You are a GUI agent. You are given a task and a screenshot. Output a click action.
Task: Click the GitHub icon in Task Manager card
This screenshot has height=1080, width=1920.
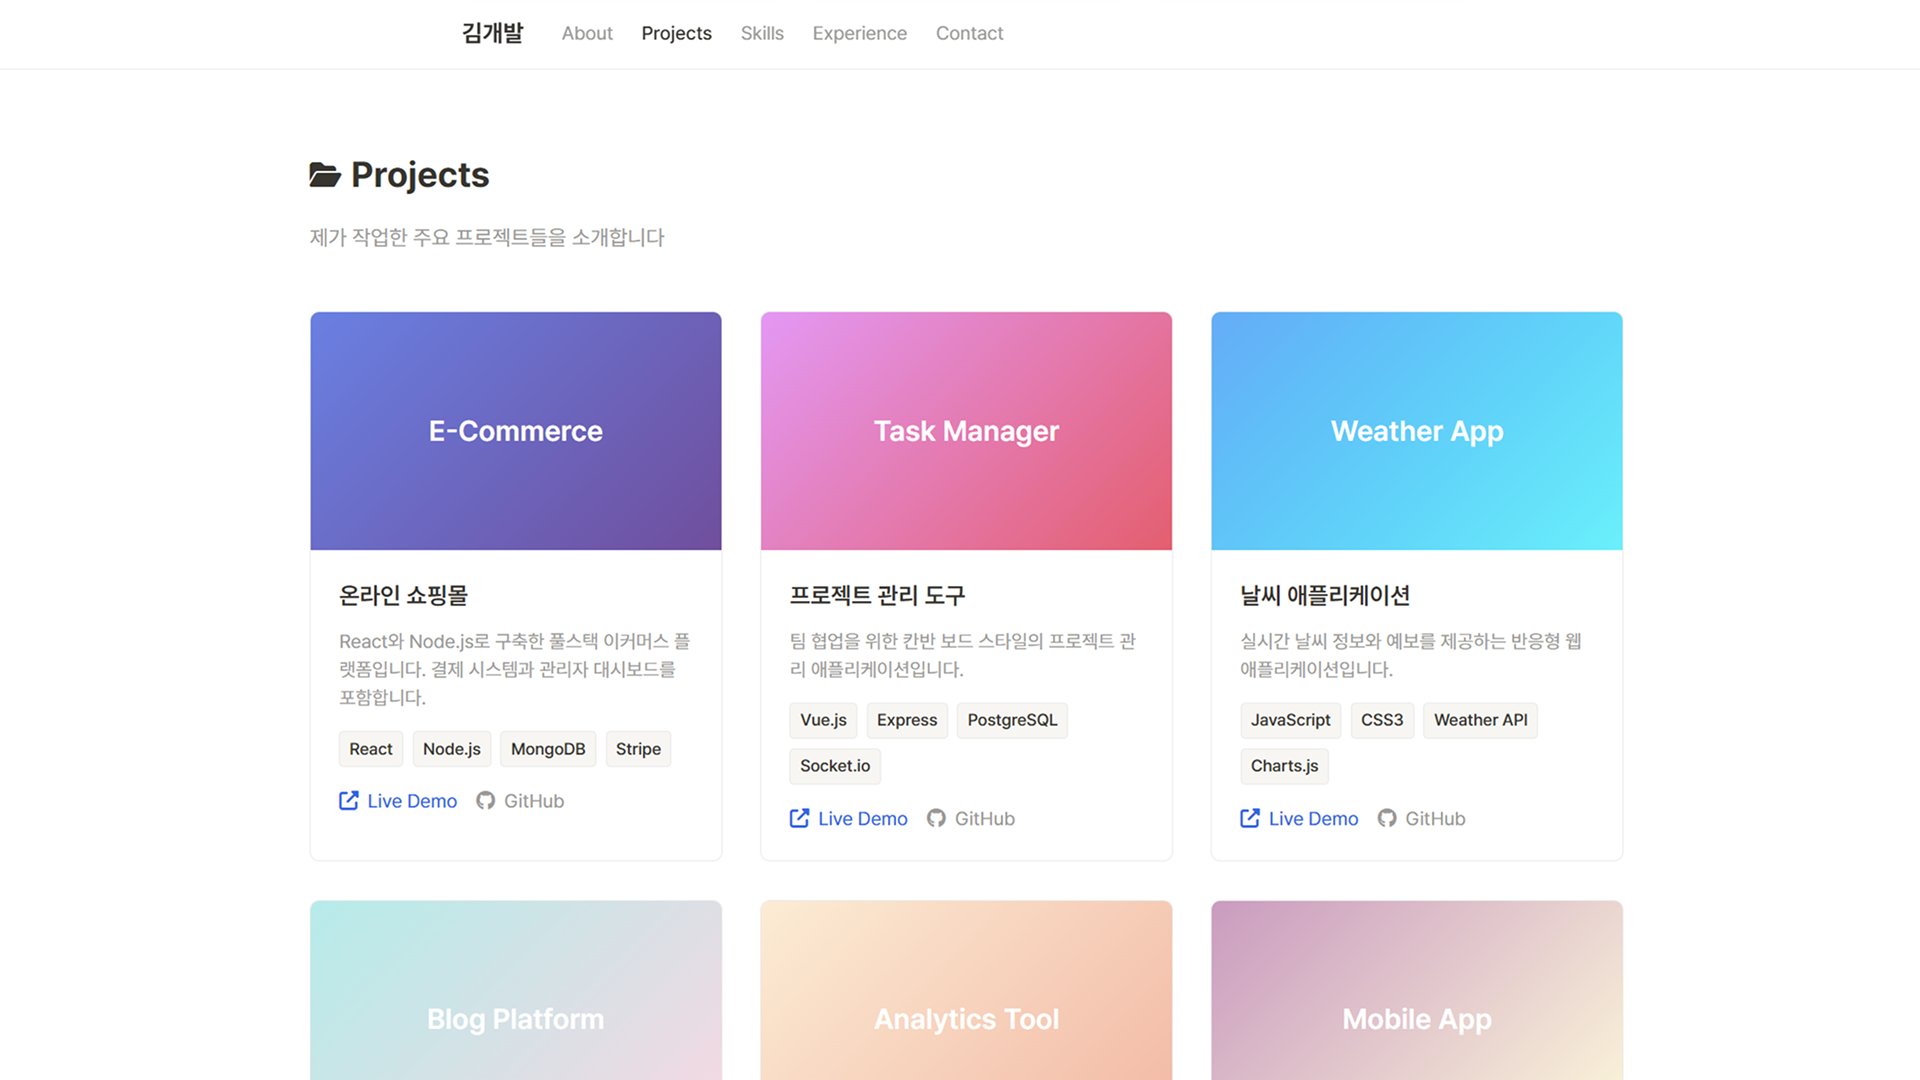click(936, 819)
